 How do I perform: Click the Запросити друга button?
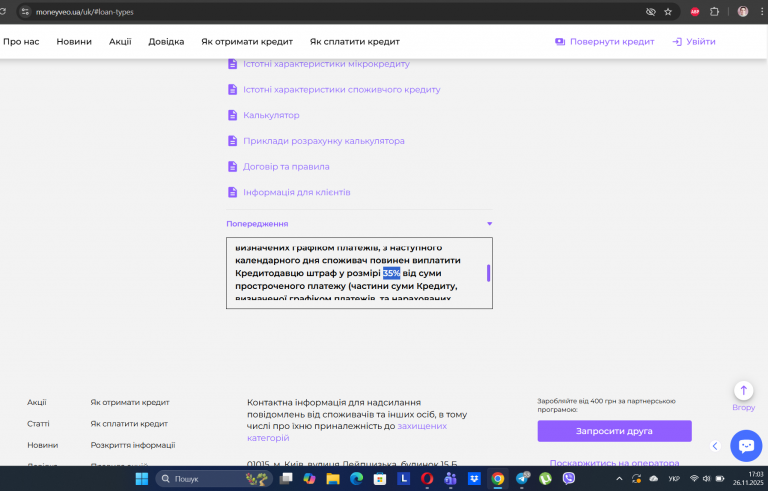pos(614,431)
